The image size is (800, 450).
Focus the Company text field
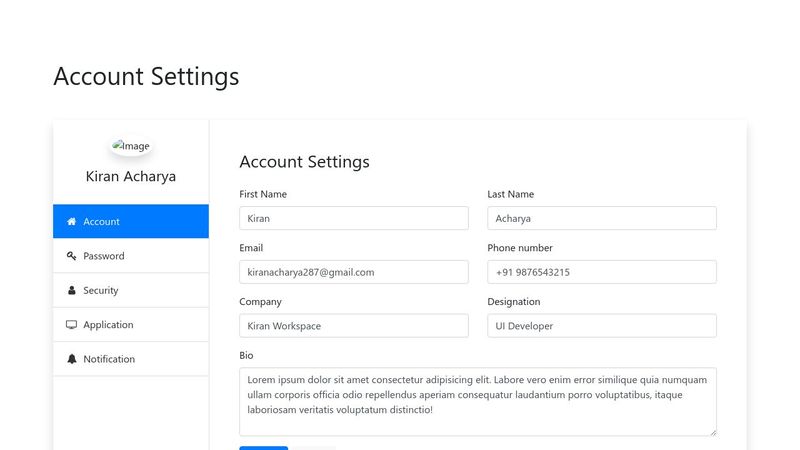click(x=354, y=326)
